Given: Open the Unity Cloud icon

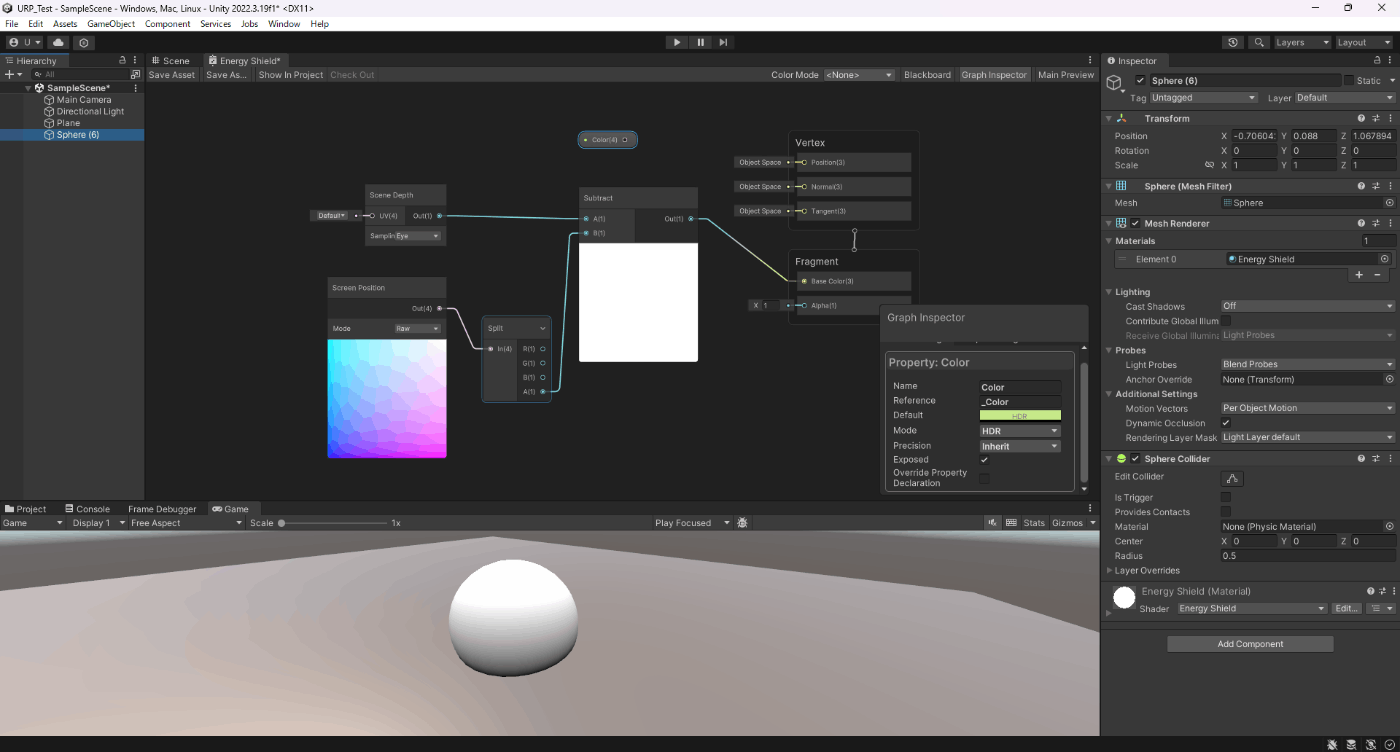Looking at the screenshot, I should coord(58,42).
